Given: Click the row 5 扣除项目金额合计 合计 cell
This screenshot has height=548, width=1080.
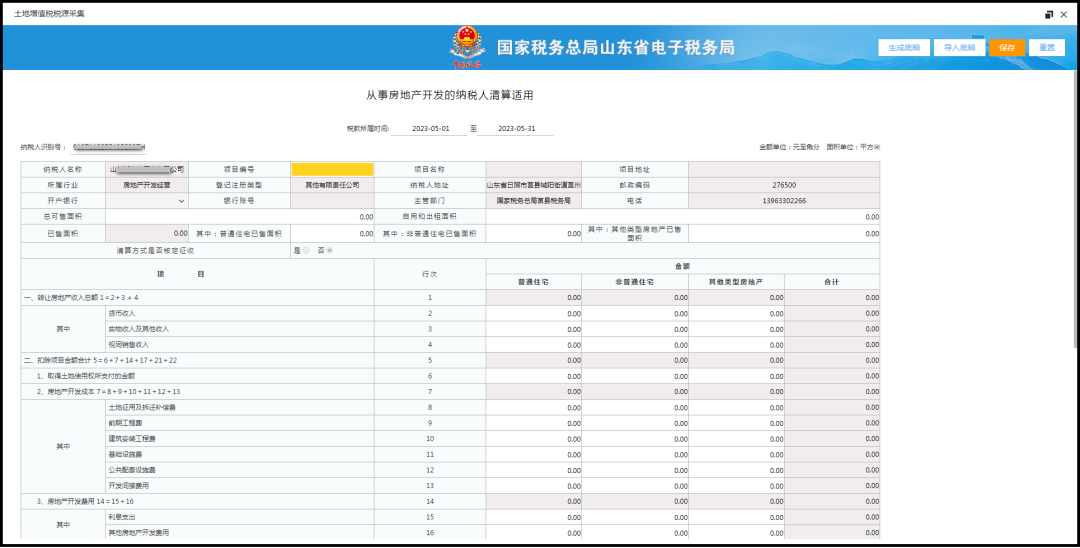Looking at the screenshot, I should pos(832,360).
